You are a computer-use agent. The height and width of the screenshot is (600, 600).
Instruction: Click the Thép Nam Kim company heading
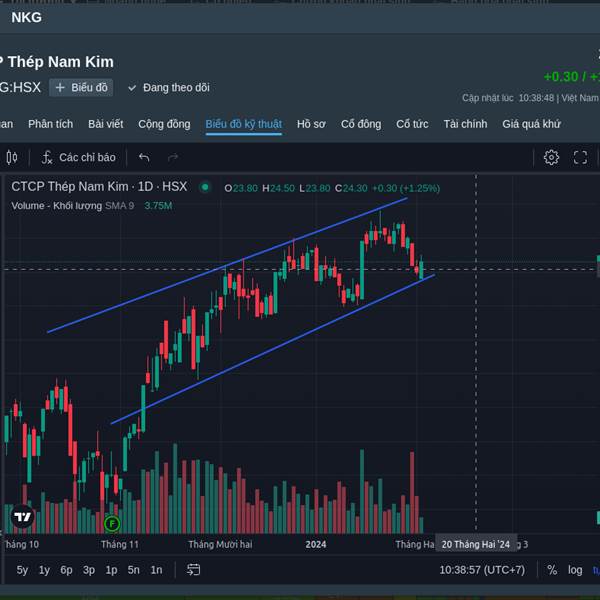60,62
